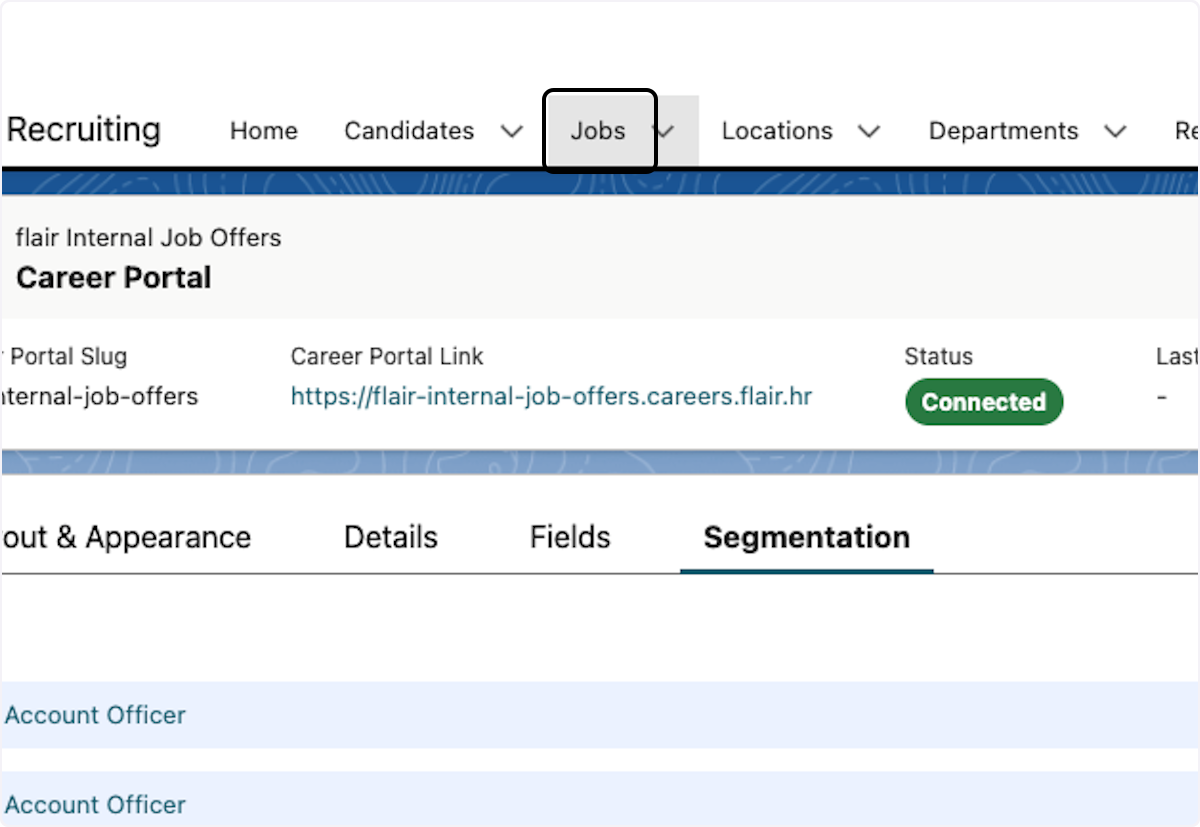Expand the Candidates dropdown chevron
This screenshot has height=827, width=1200.
coord(512,131)
